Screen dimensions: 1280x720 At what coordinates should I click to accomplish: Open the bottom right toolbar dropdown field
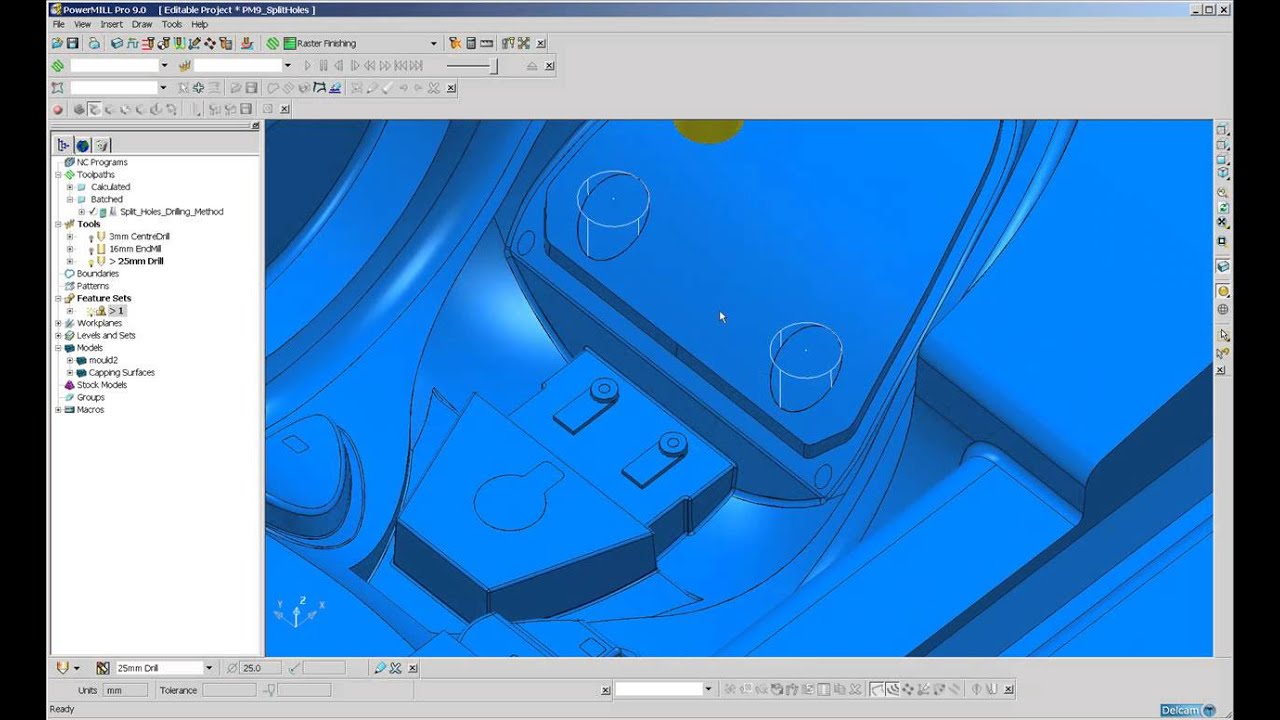[x=708, y=689]
